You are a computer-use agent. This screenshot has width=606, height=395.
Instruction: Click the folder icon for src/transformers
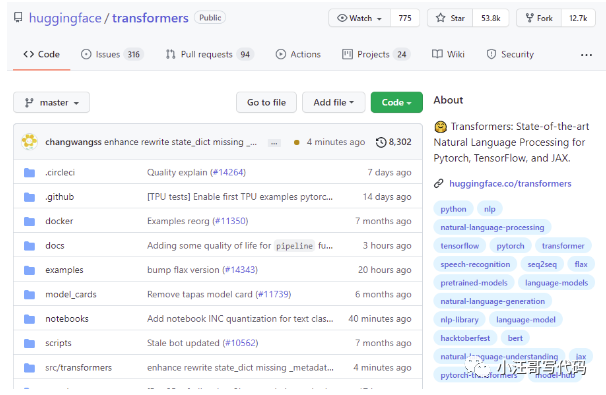(x=29, y=368)
